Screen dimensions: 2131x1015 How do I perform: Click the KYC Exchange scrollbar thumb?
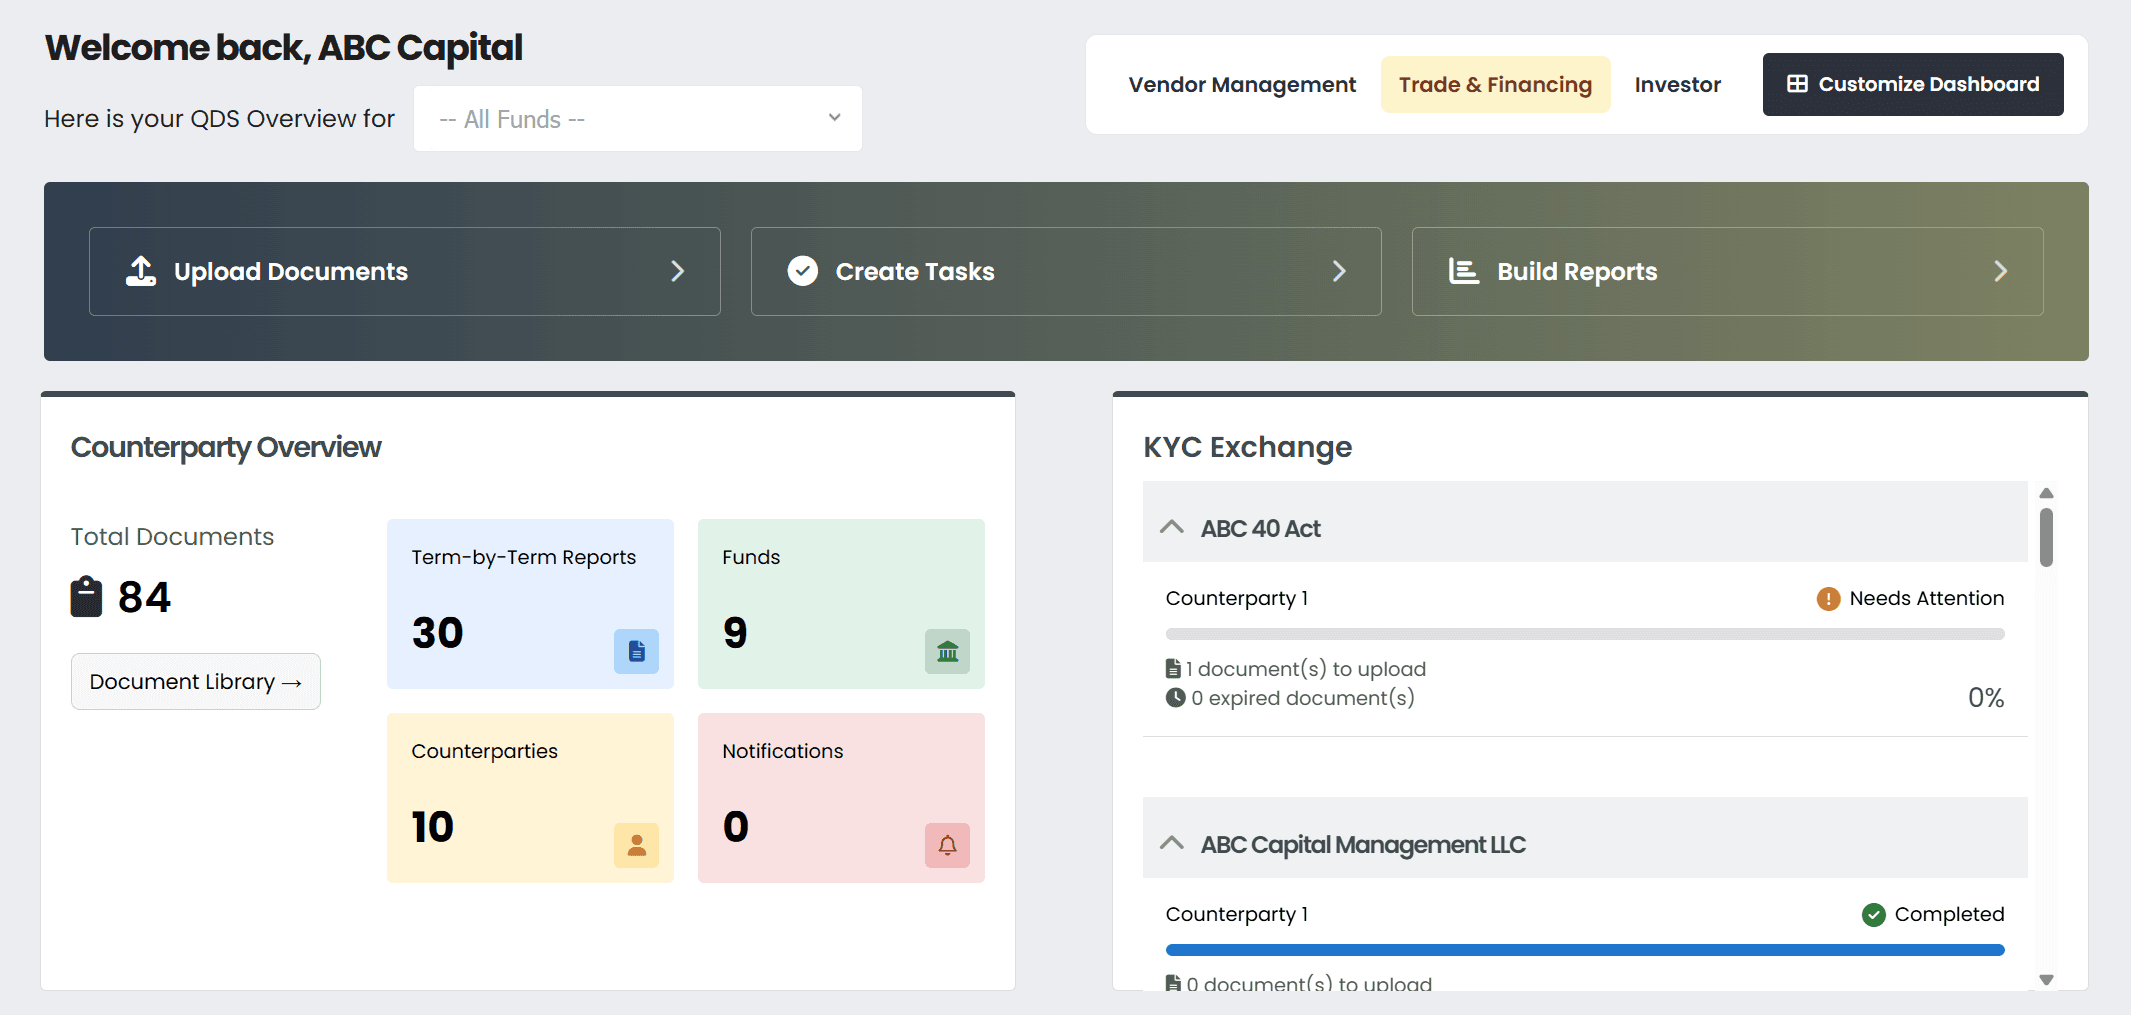2046,537
